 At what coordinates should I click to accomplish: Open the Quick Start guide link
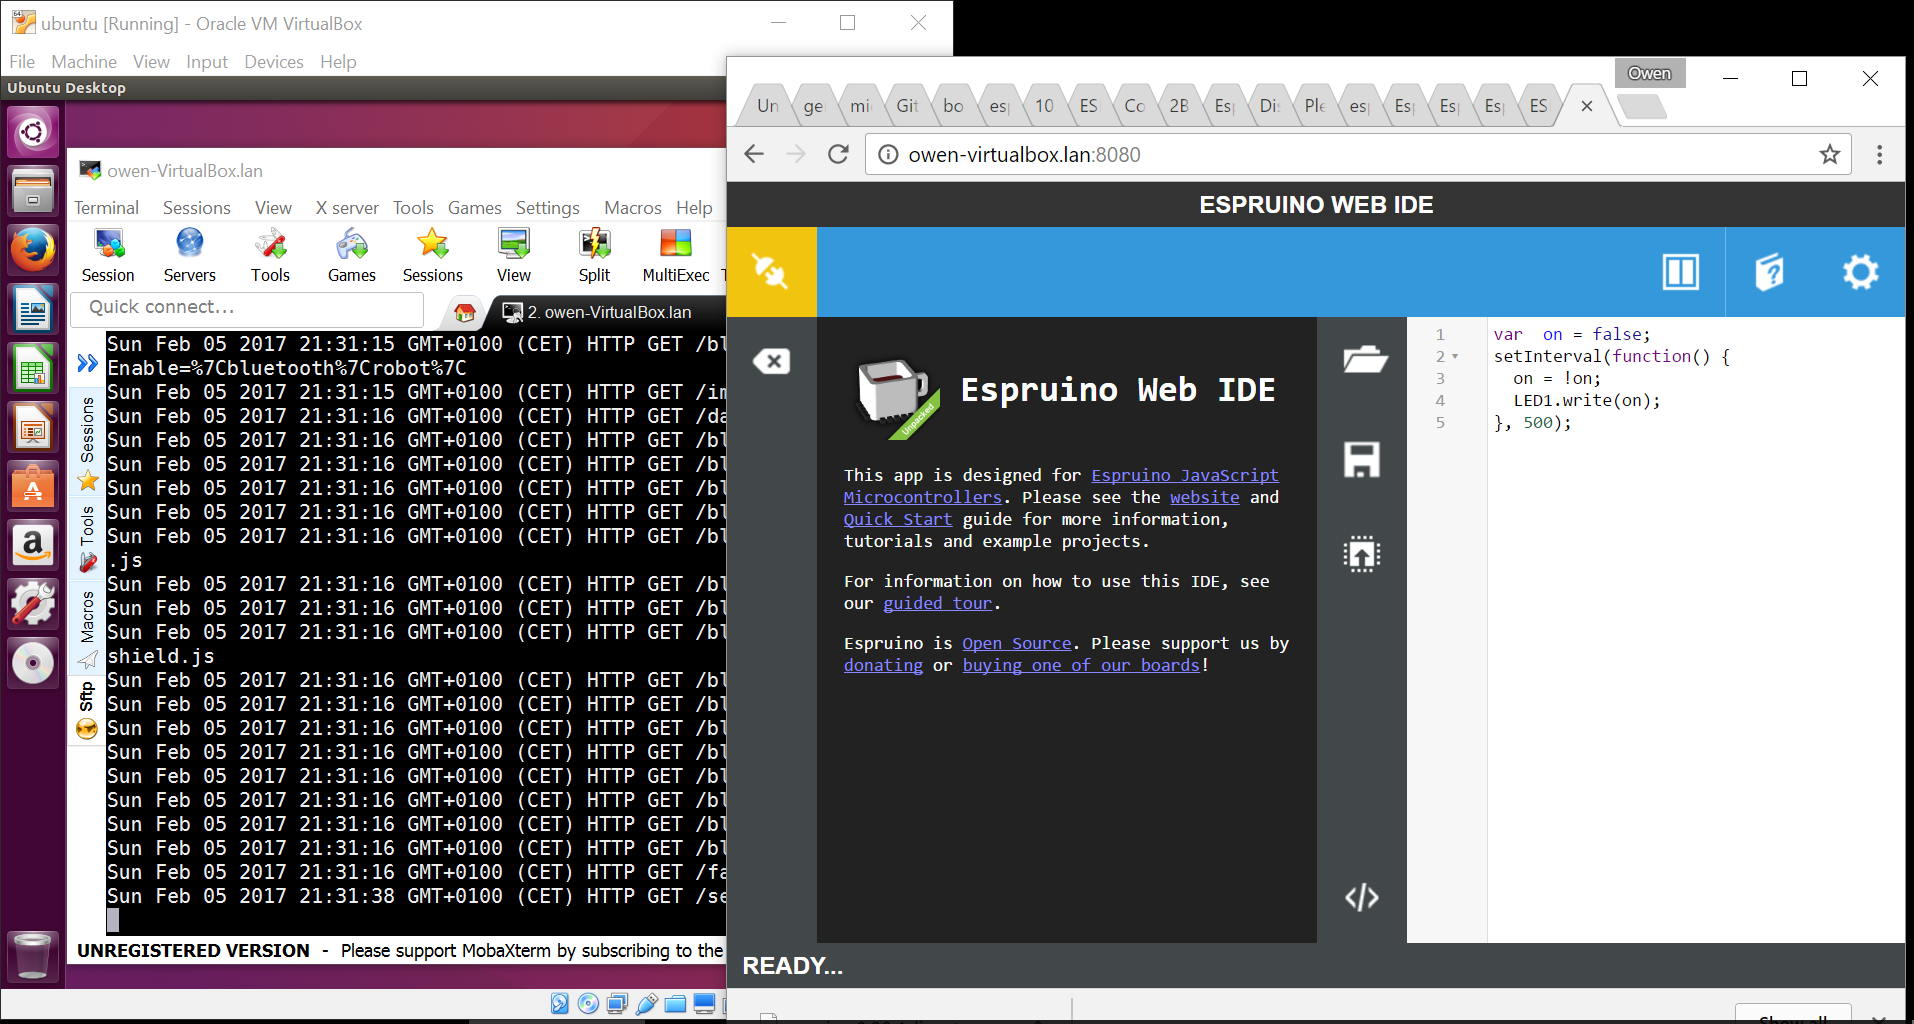897,519
